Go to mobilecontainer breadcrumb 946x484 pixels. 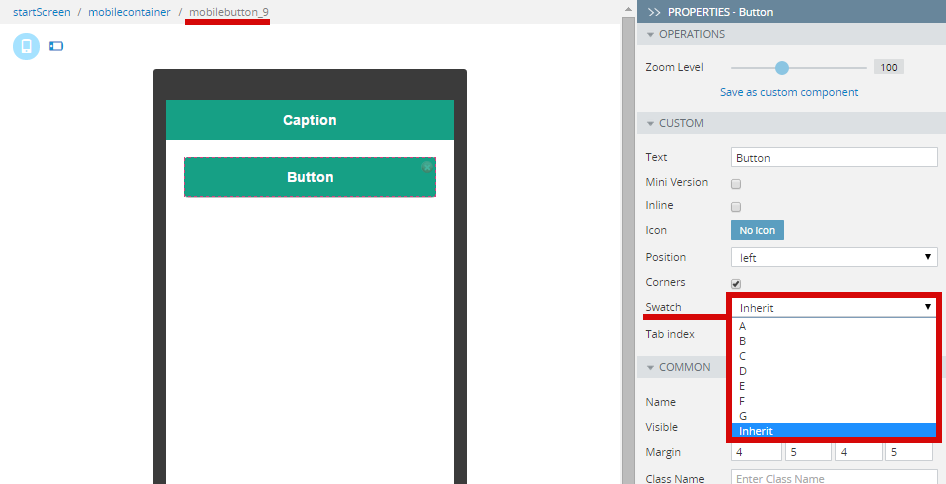(129, 12)
